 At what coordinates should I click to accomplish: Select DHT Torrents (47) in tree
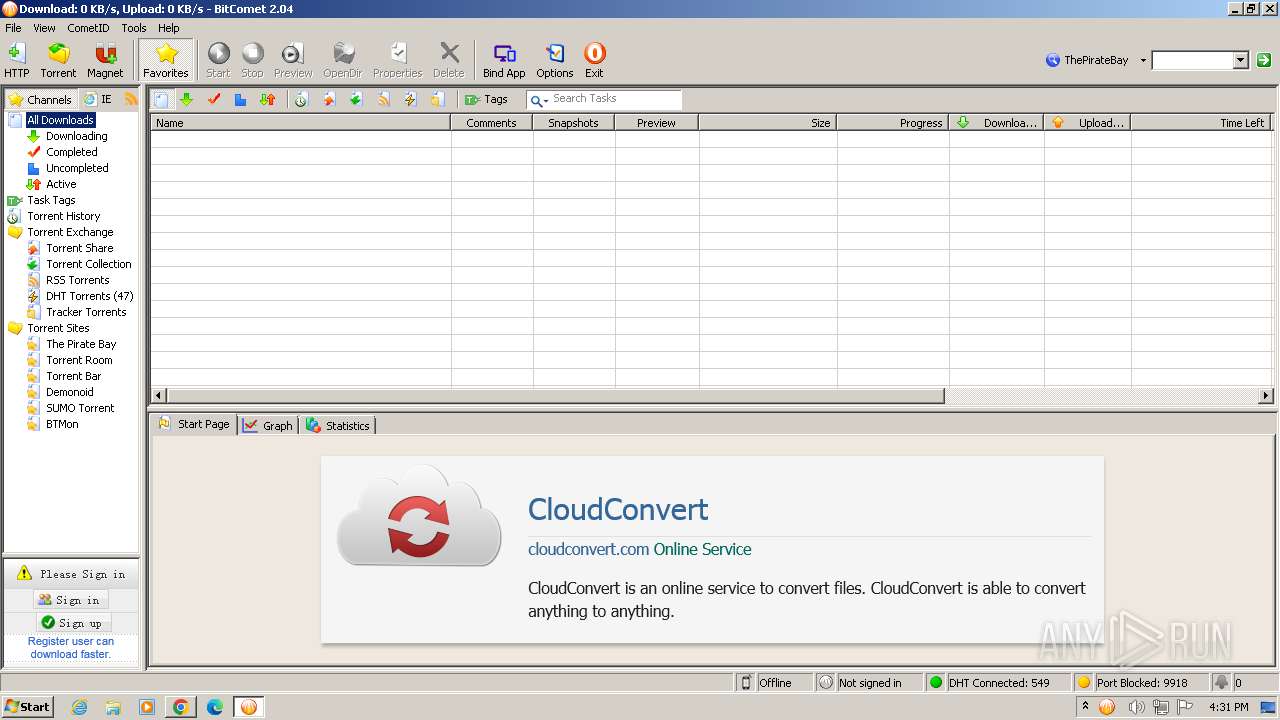point(89,296)
